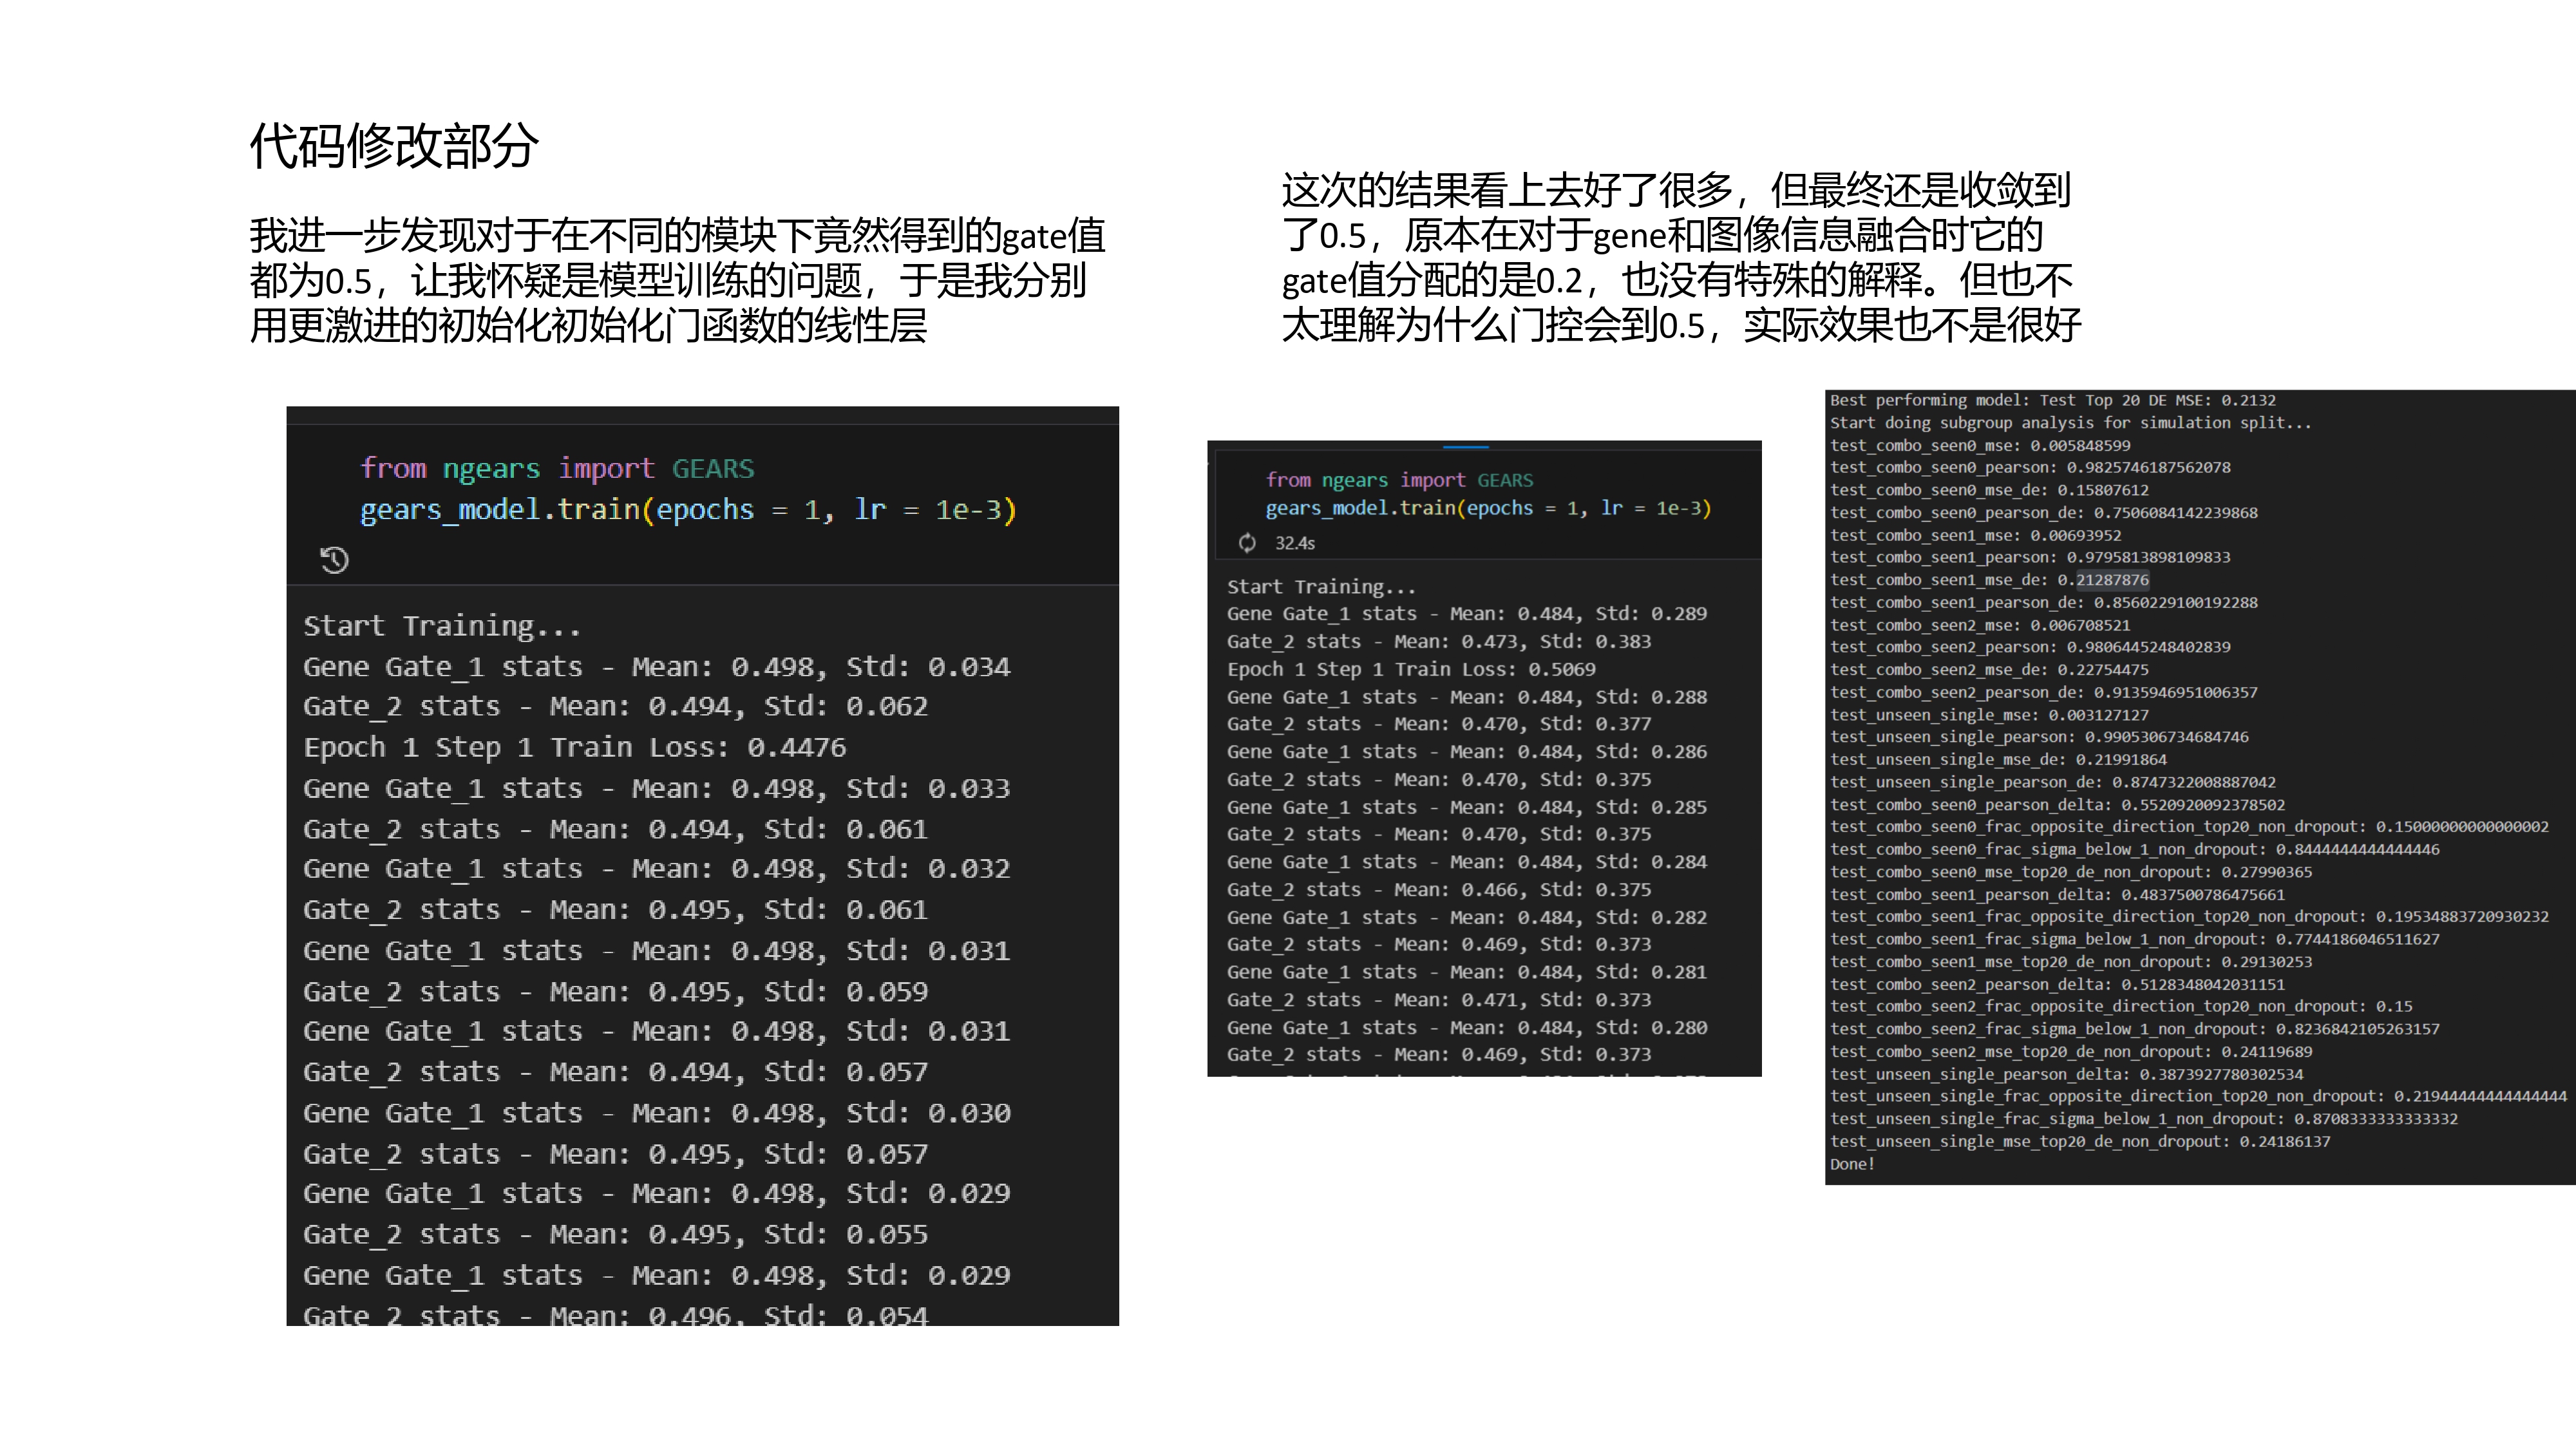
Task: Click the Done! line in the output
Action: pyautogui.click(x=1852, y=1164)
